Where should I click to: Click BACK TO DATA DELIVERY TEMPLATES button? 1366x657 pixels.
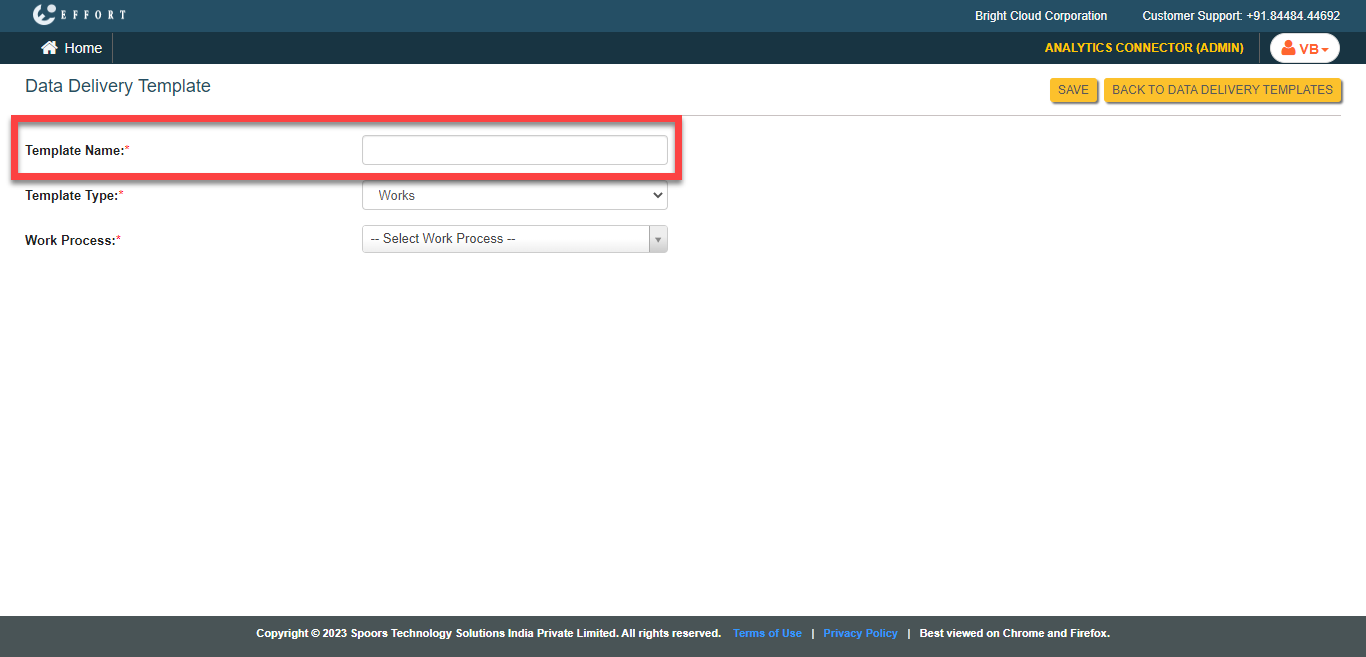(1222, 90)
